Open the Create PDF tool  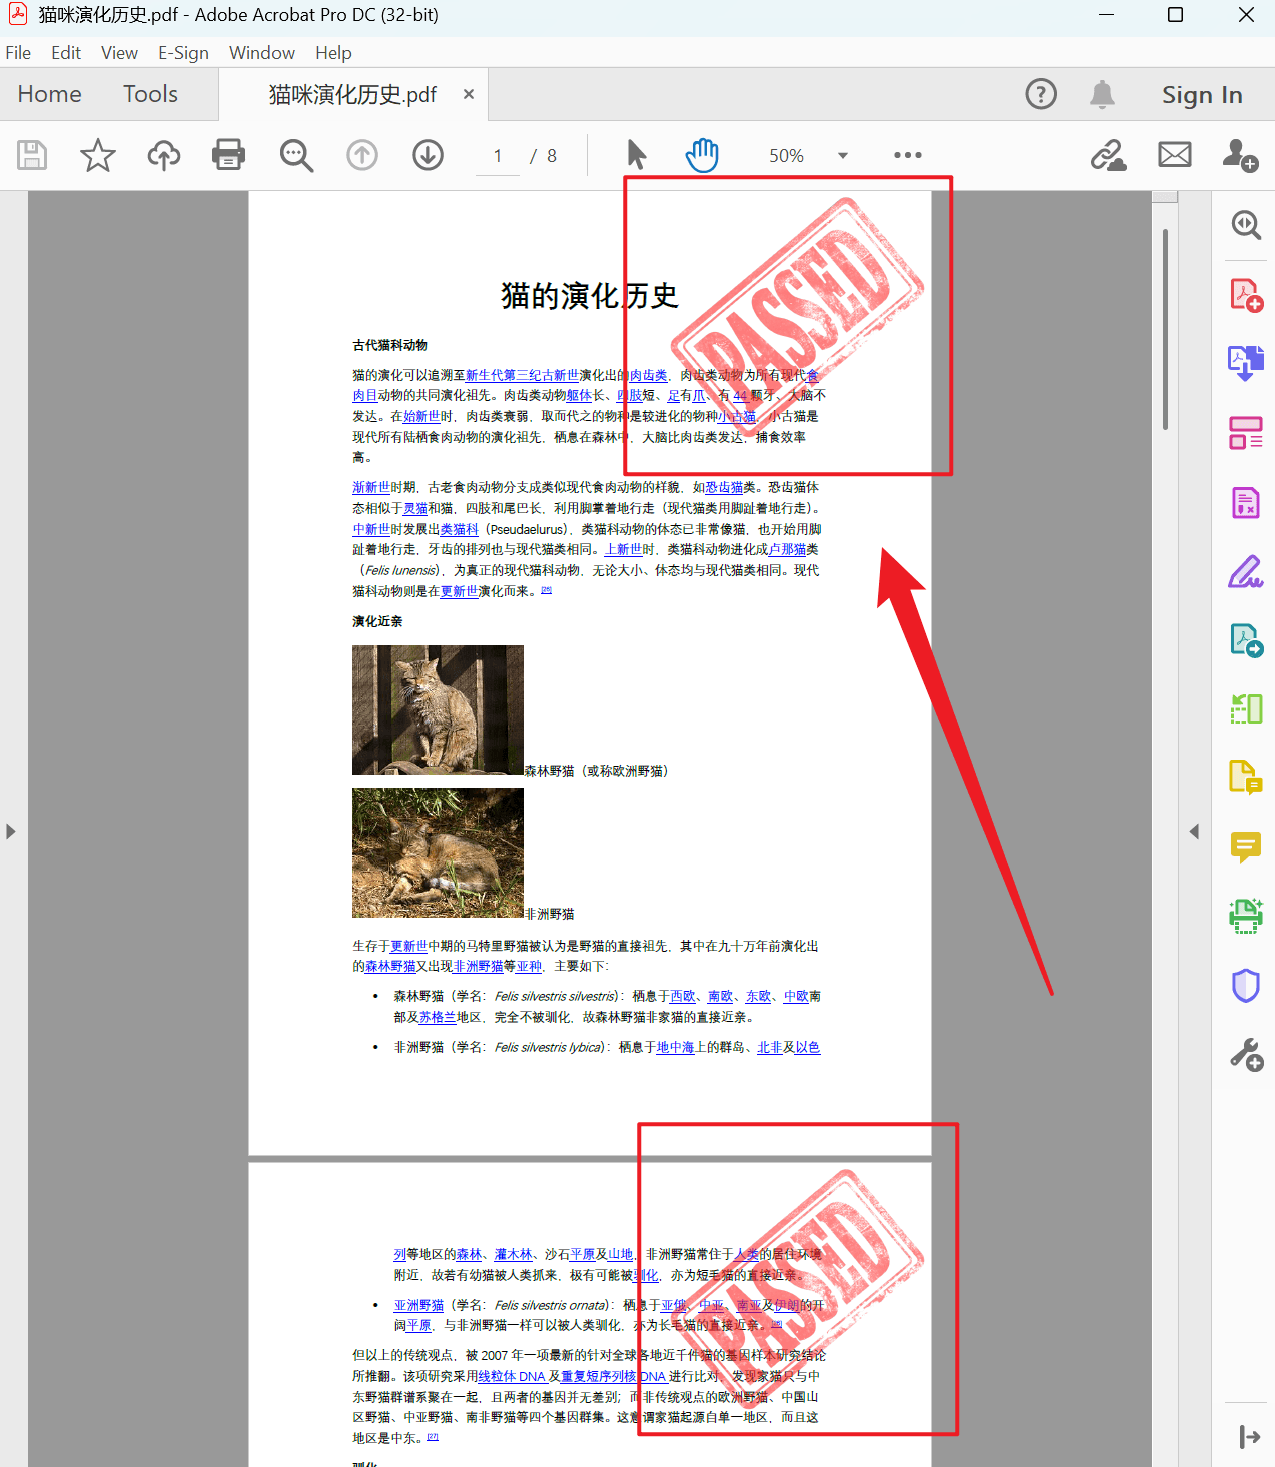click(1245, 294)
